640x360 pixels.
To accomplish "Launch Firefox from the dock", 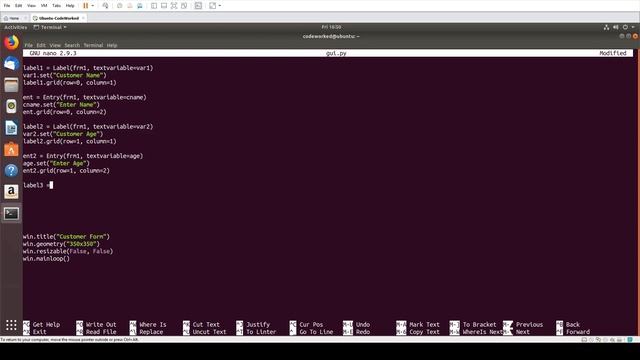I will pyautogui.click(x=11, y=42).
